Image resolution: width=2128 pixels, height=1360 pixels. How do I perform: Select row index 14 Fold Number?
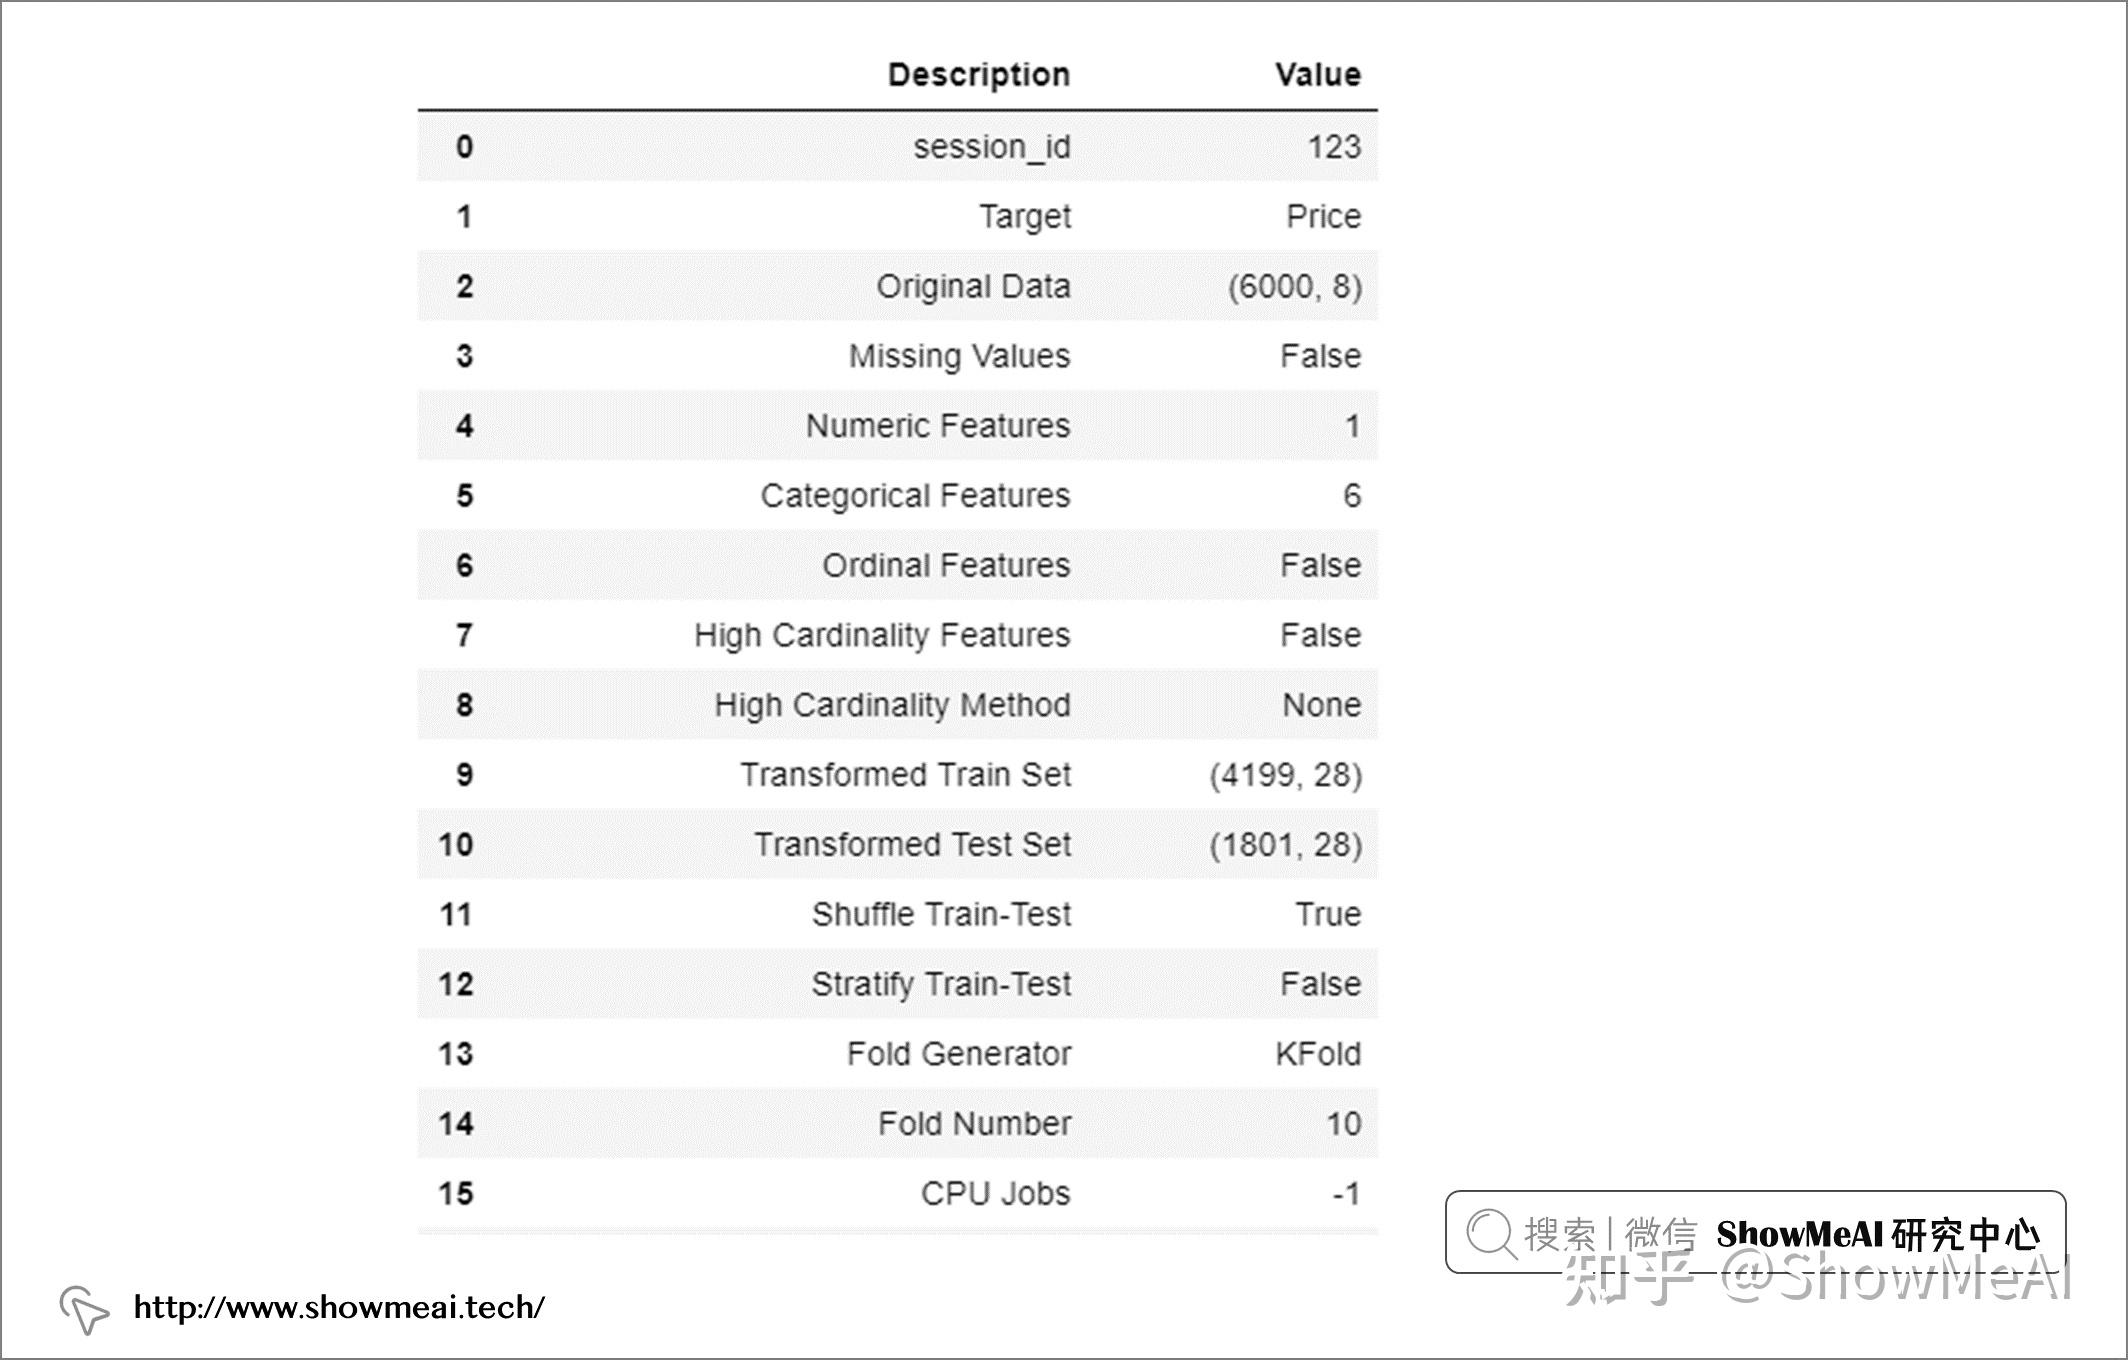point(897,1124)
